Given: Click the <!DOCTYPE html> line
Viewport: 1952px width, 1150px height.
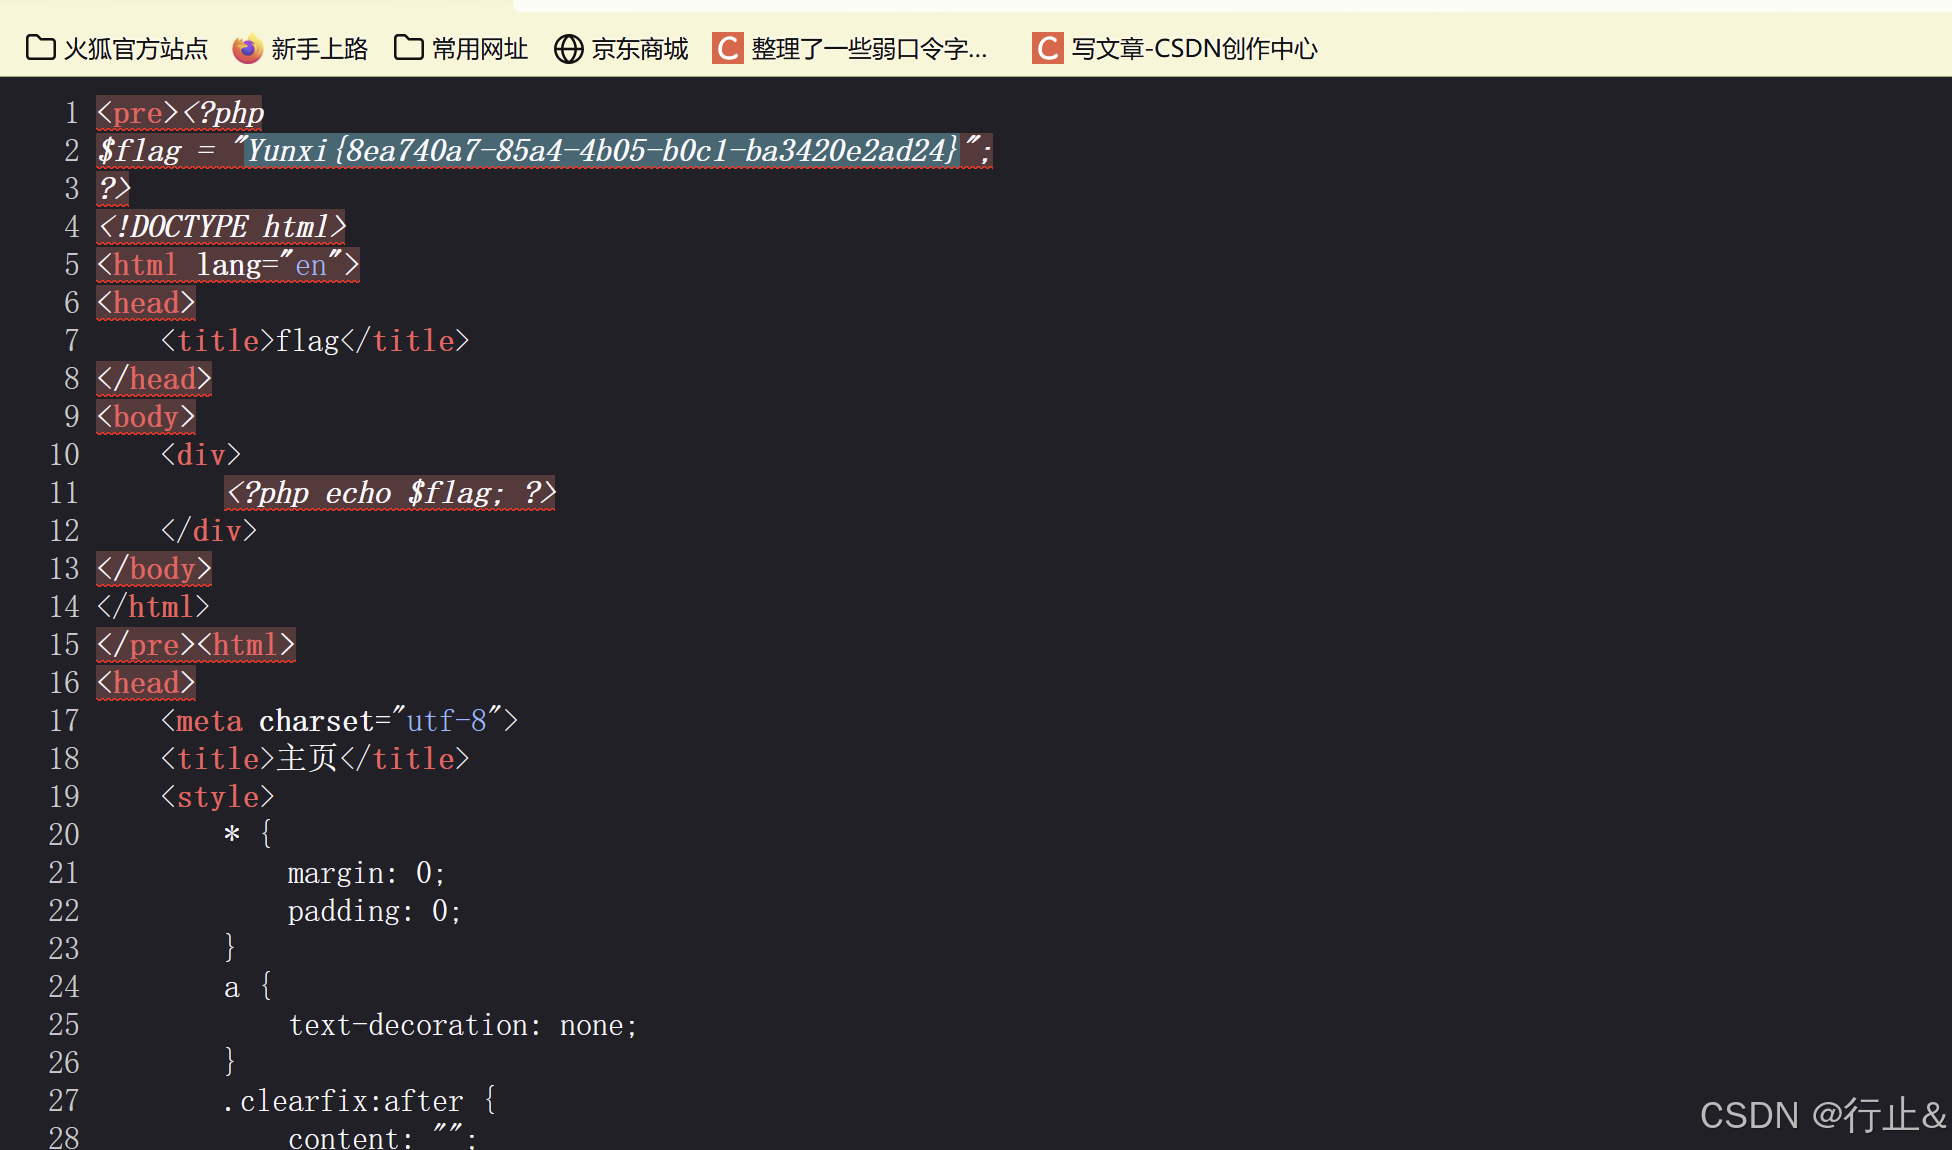Looking at the screenshot, I should (221, 227).
